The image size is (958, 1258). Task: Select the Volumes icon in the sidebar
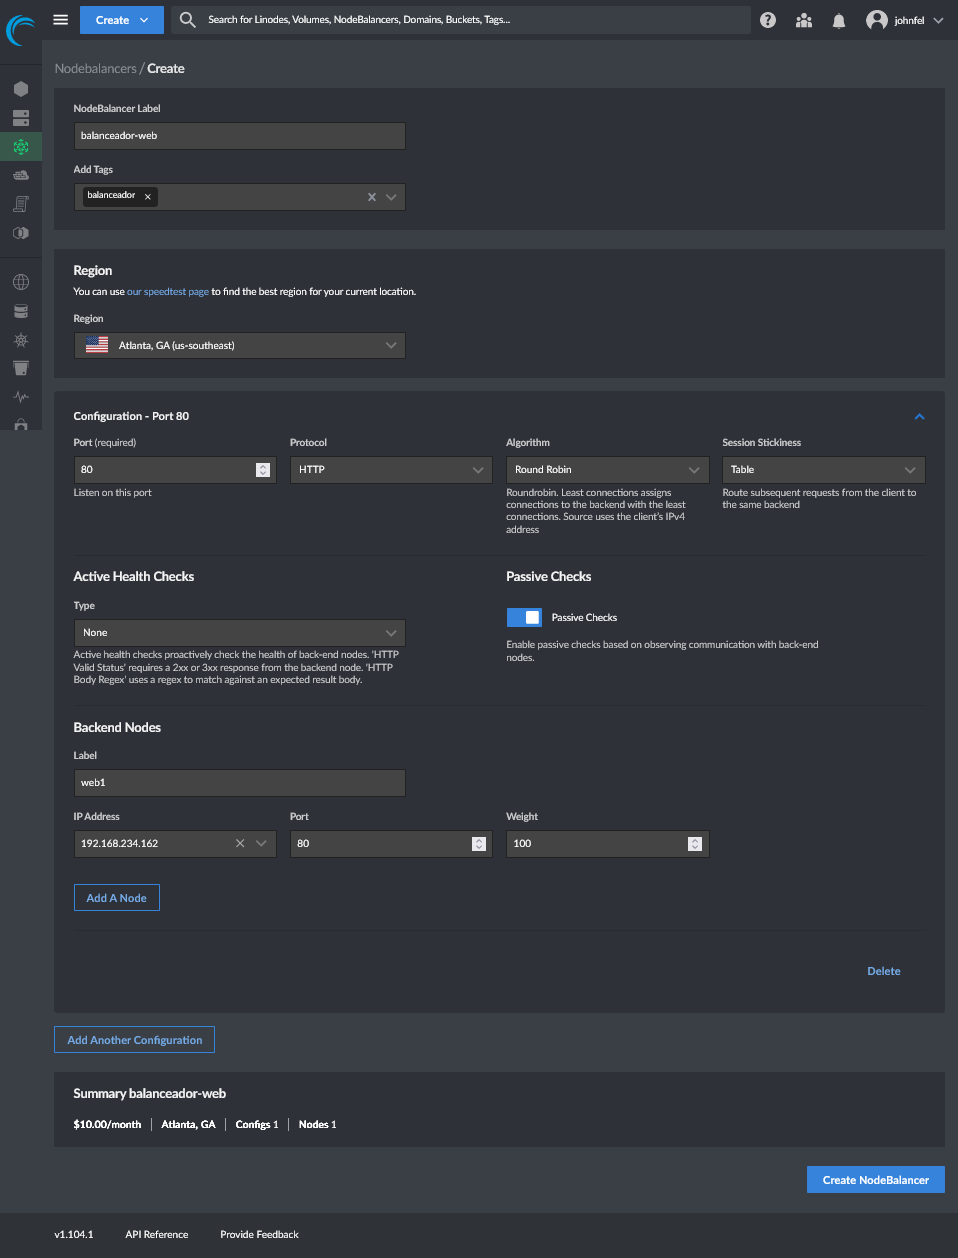20,117
